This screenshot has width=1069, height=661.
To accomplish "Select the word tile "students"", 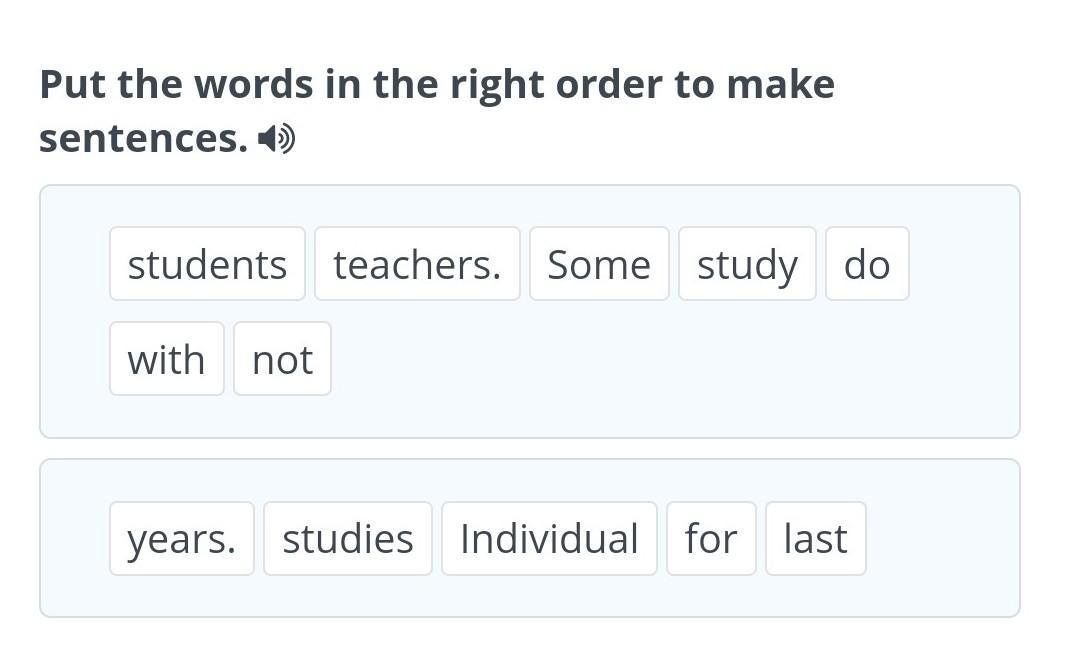I will pos(207,264).
